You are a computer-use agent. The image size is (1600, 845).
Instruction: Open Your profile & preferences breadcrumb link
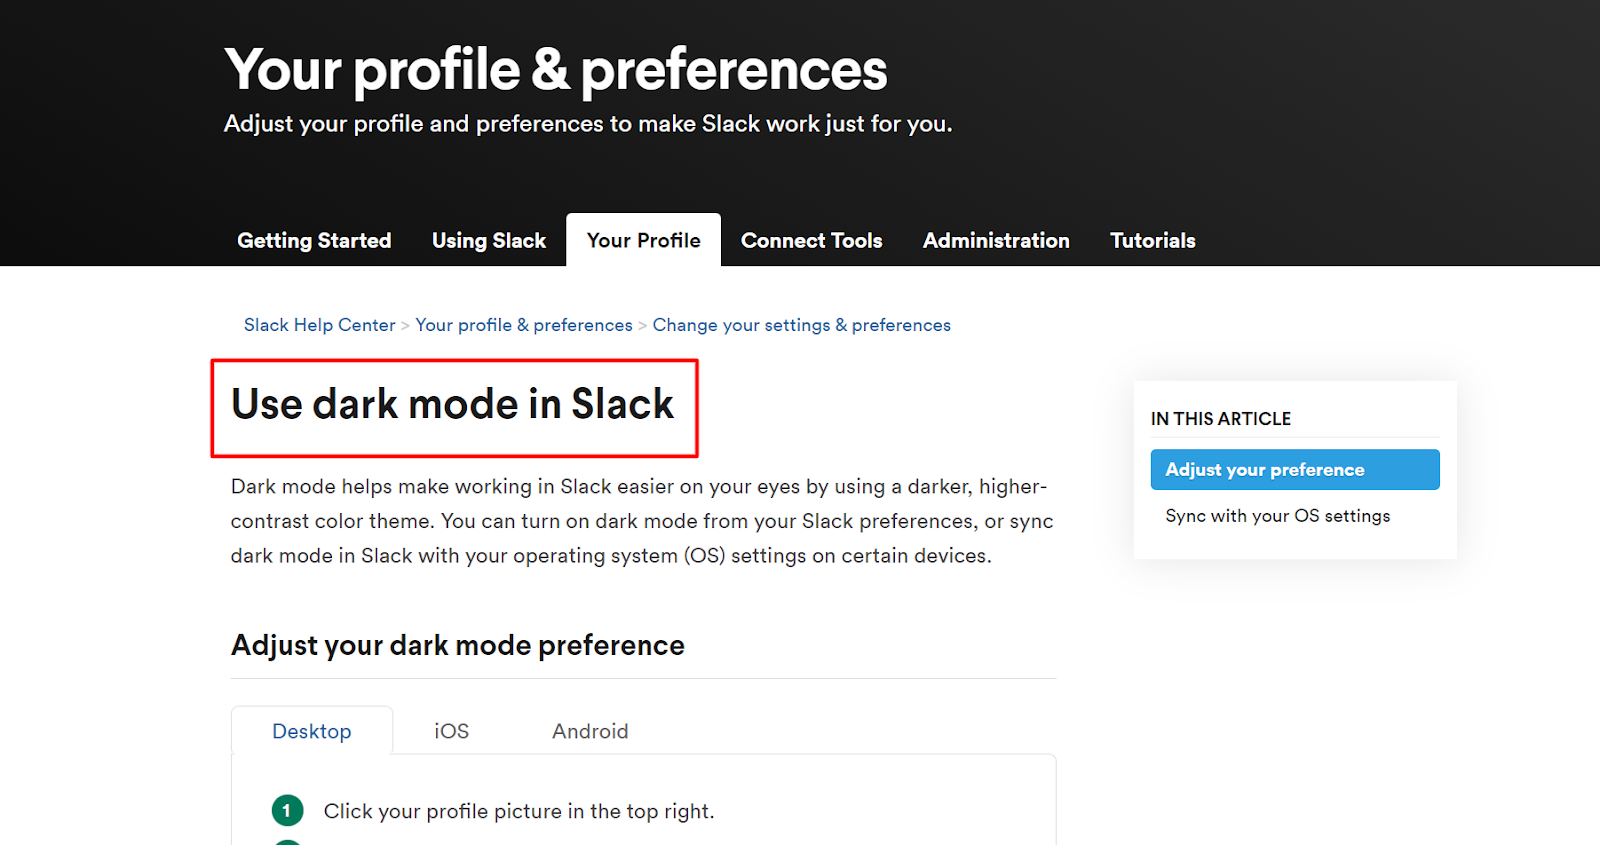(x=524, y=325)
